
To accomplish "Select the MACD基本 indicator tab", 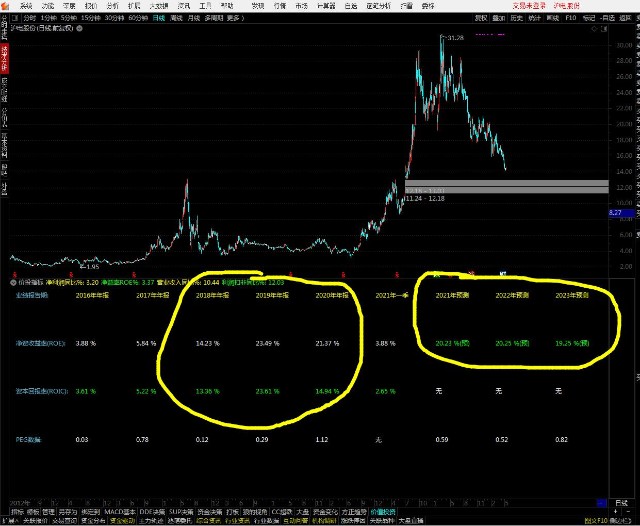I will click(120, 511).
